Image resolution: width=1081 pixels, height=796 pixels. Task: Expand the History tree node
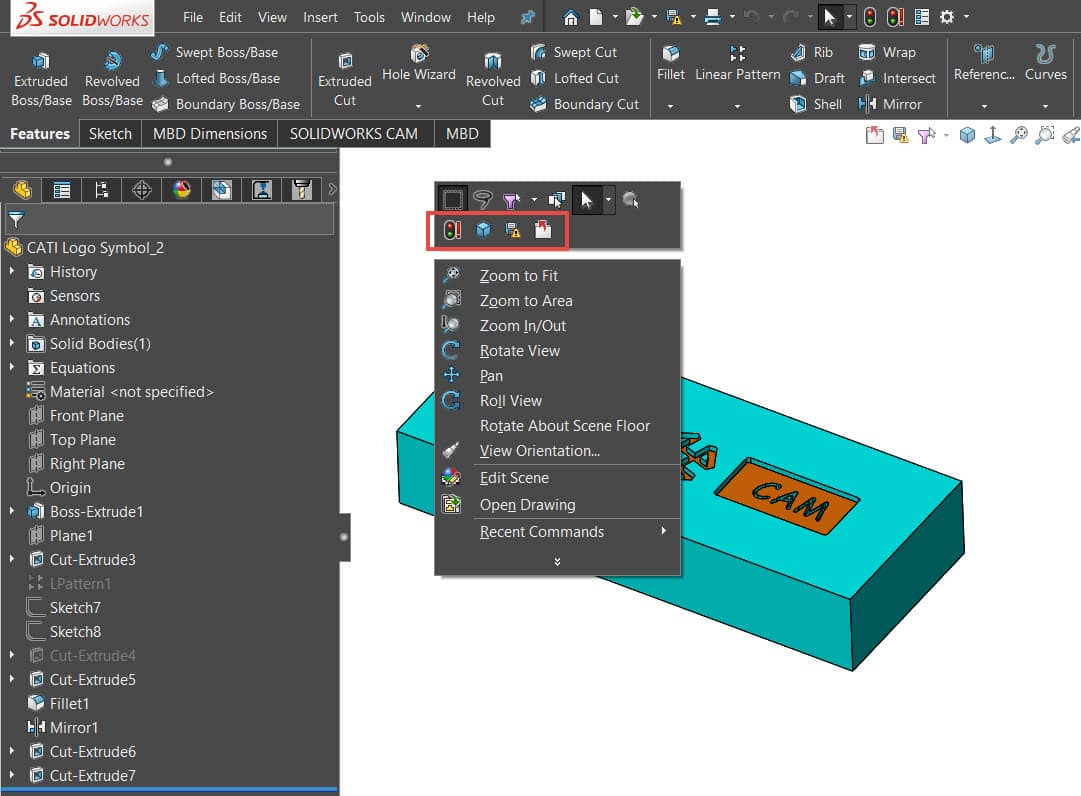point(12,272)
